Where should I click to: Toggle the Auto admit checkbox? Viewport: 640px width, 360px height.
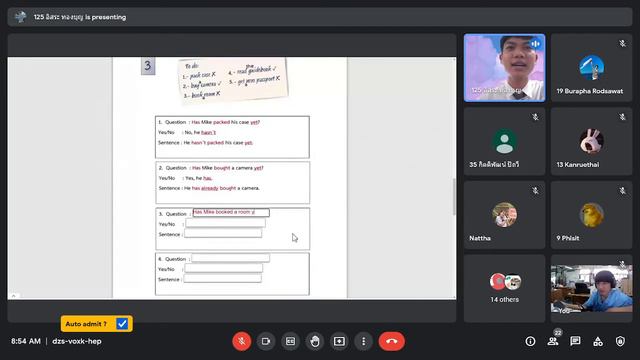point(122,324)
